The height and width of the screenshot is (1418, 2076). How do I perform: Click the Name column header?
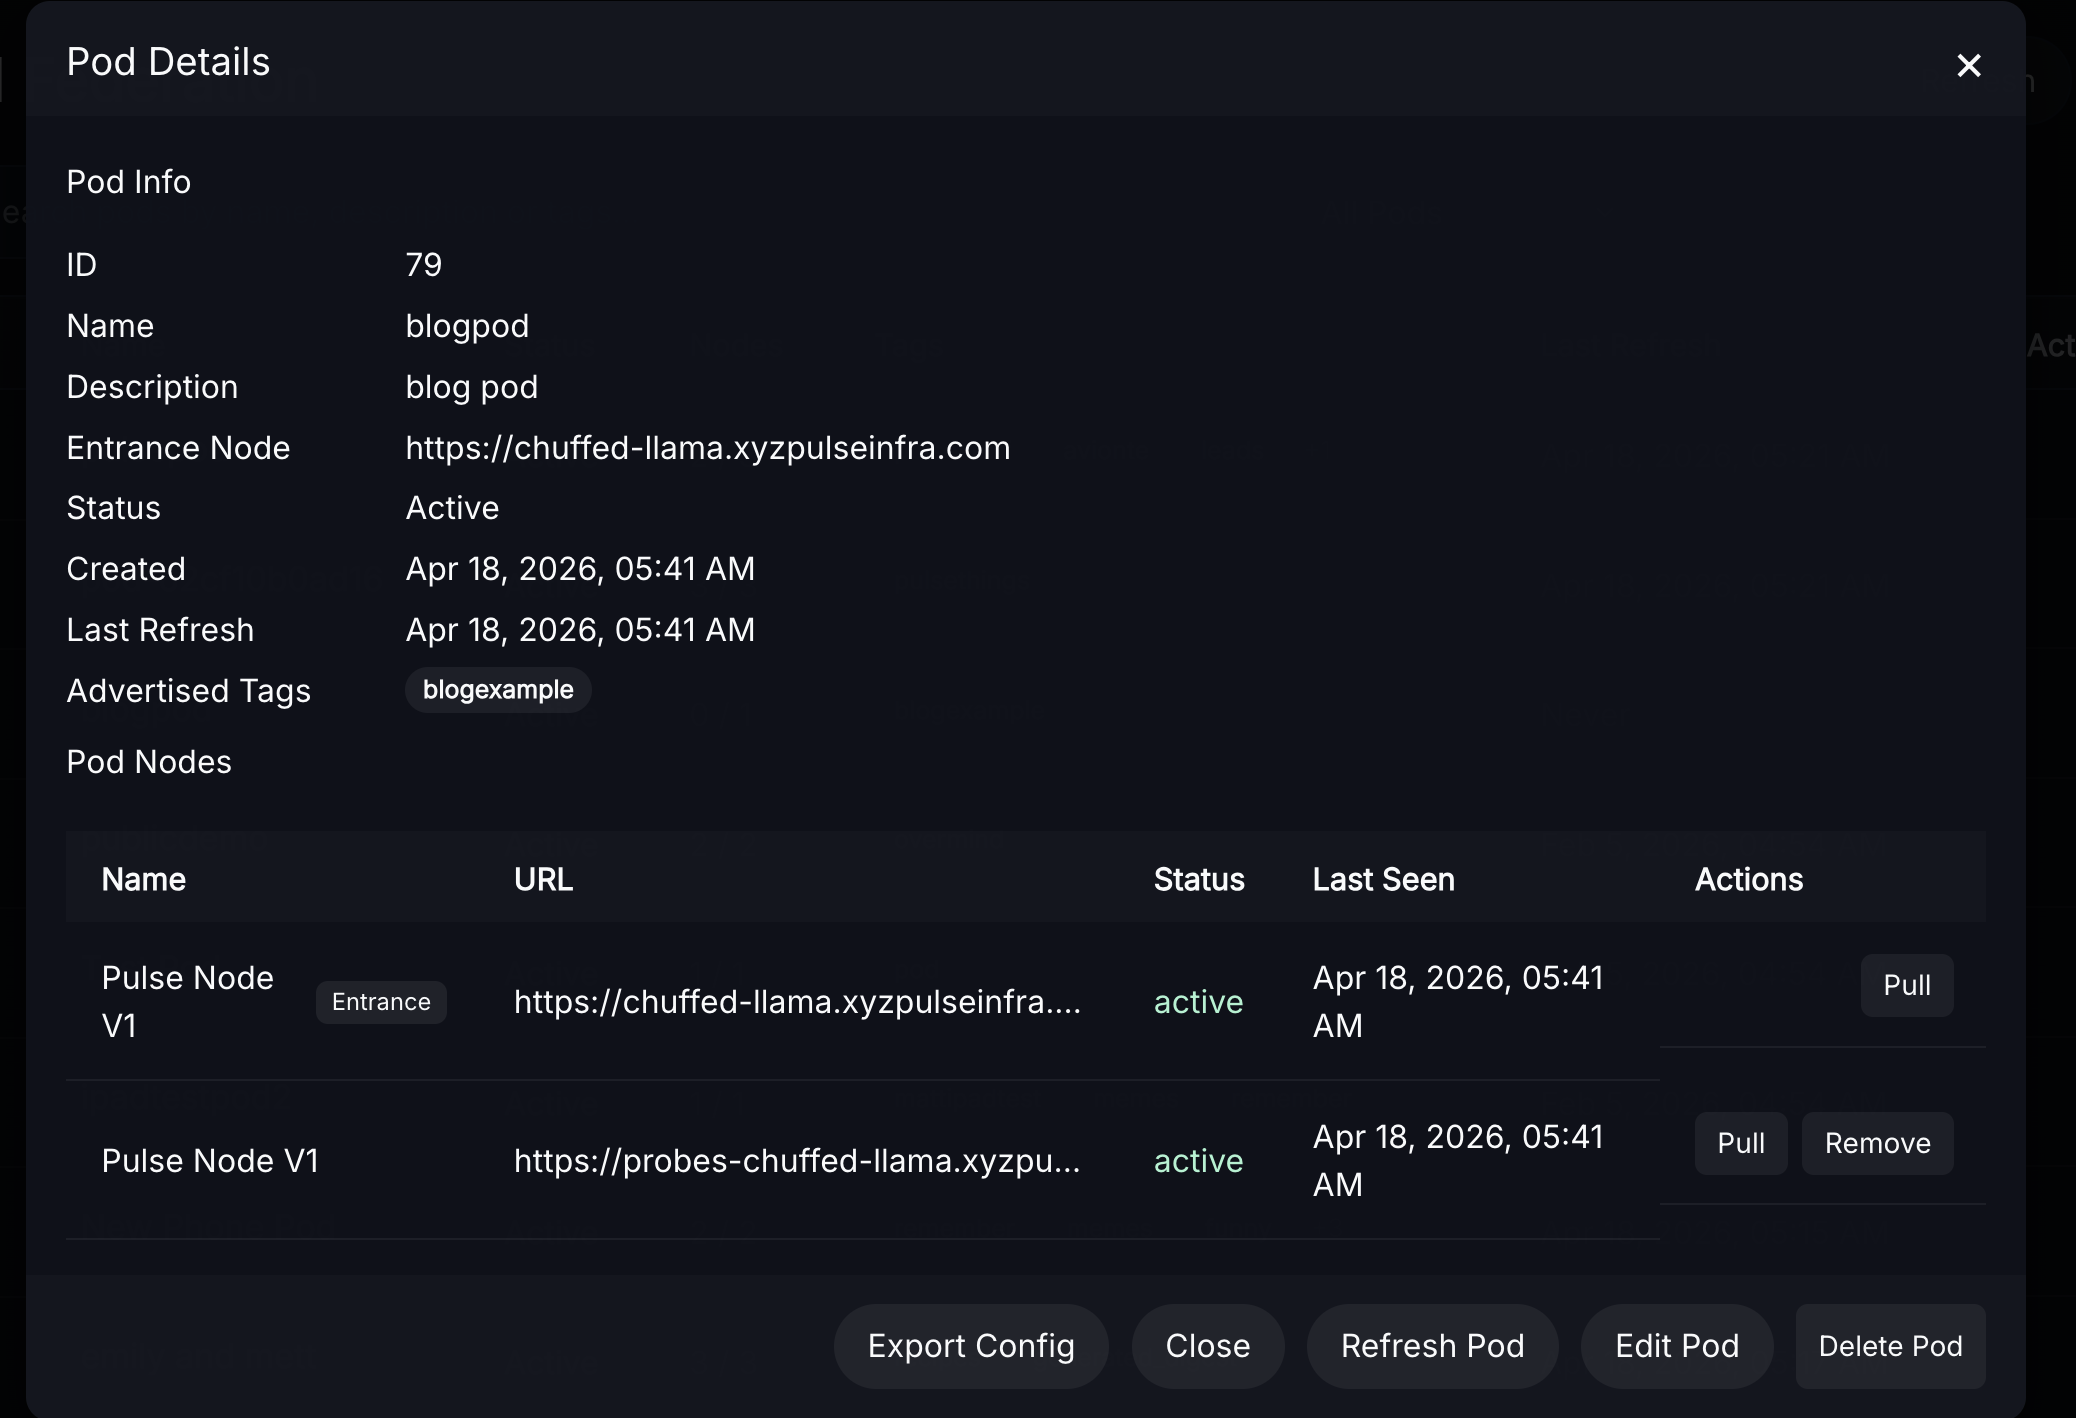(144, 880)
